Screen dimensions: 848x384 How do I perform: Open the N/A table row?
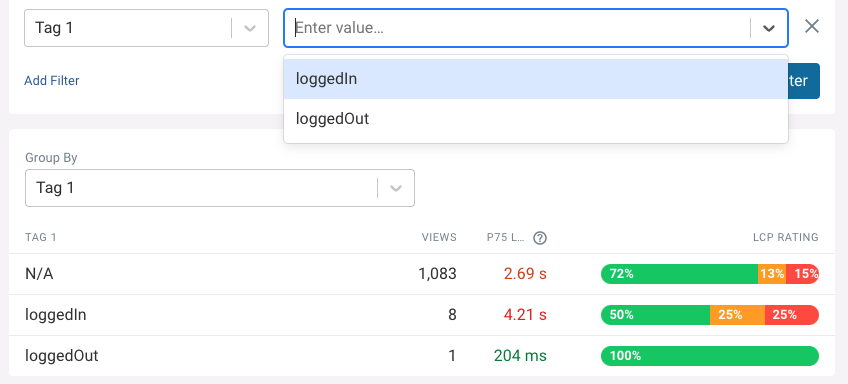(422, 274)
